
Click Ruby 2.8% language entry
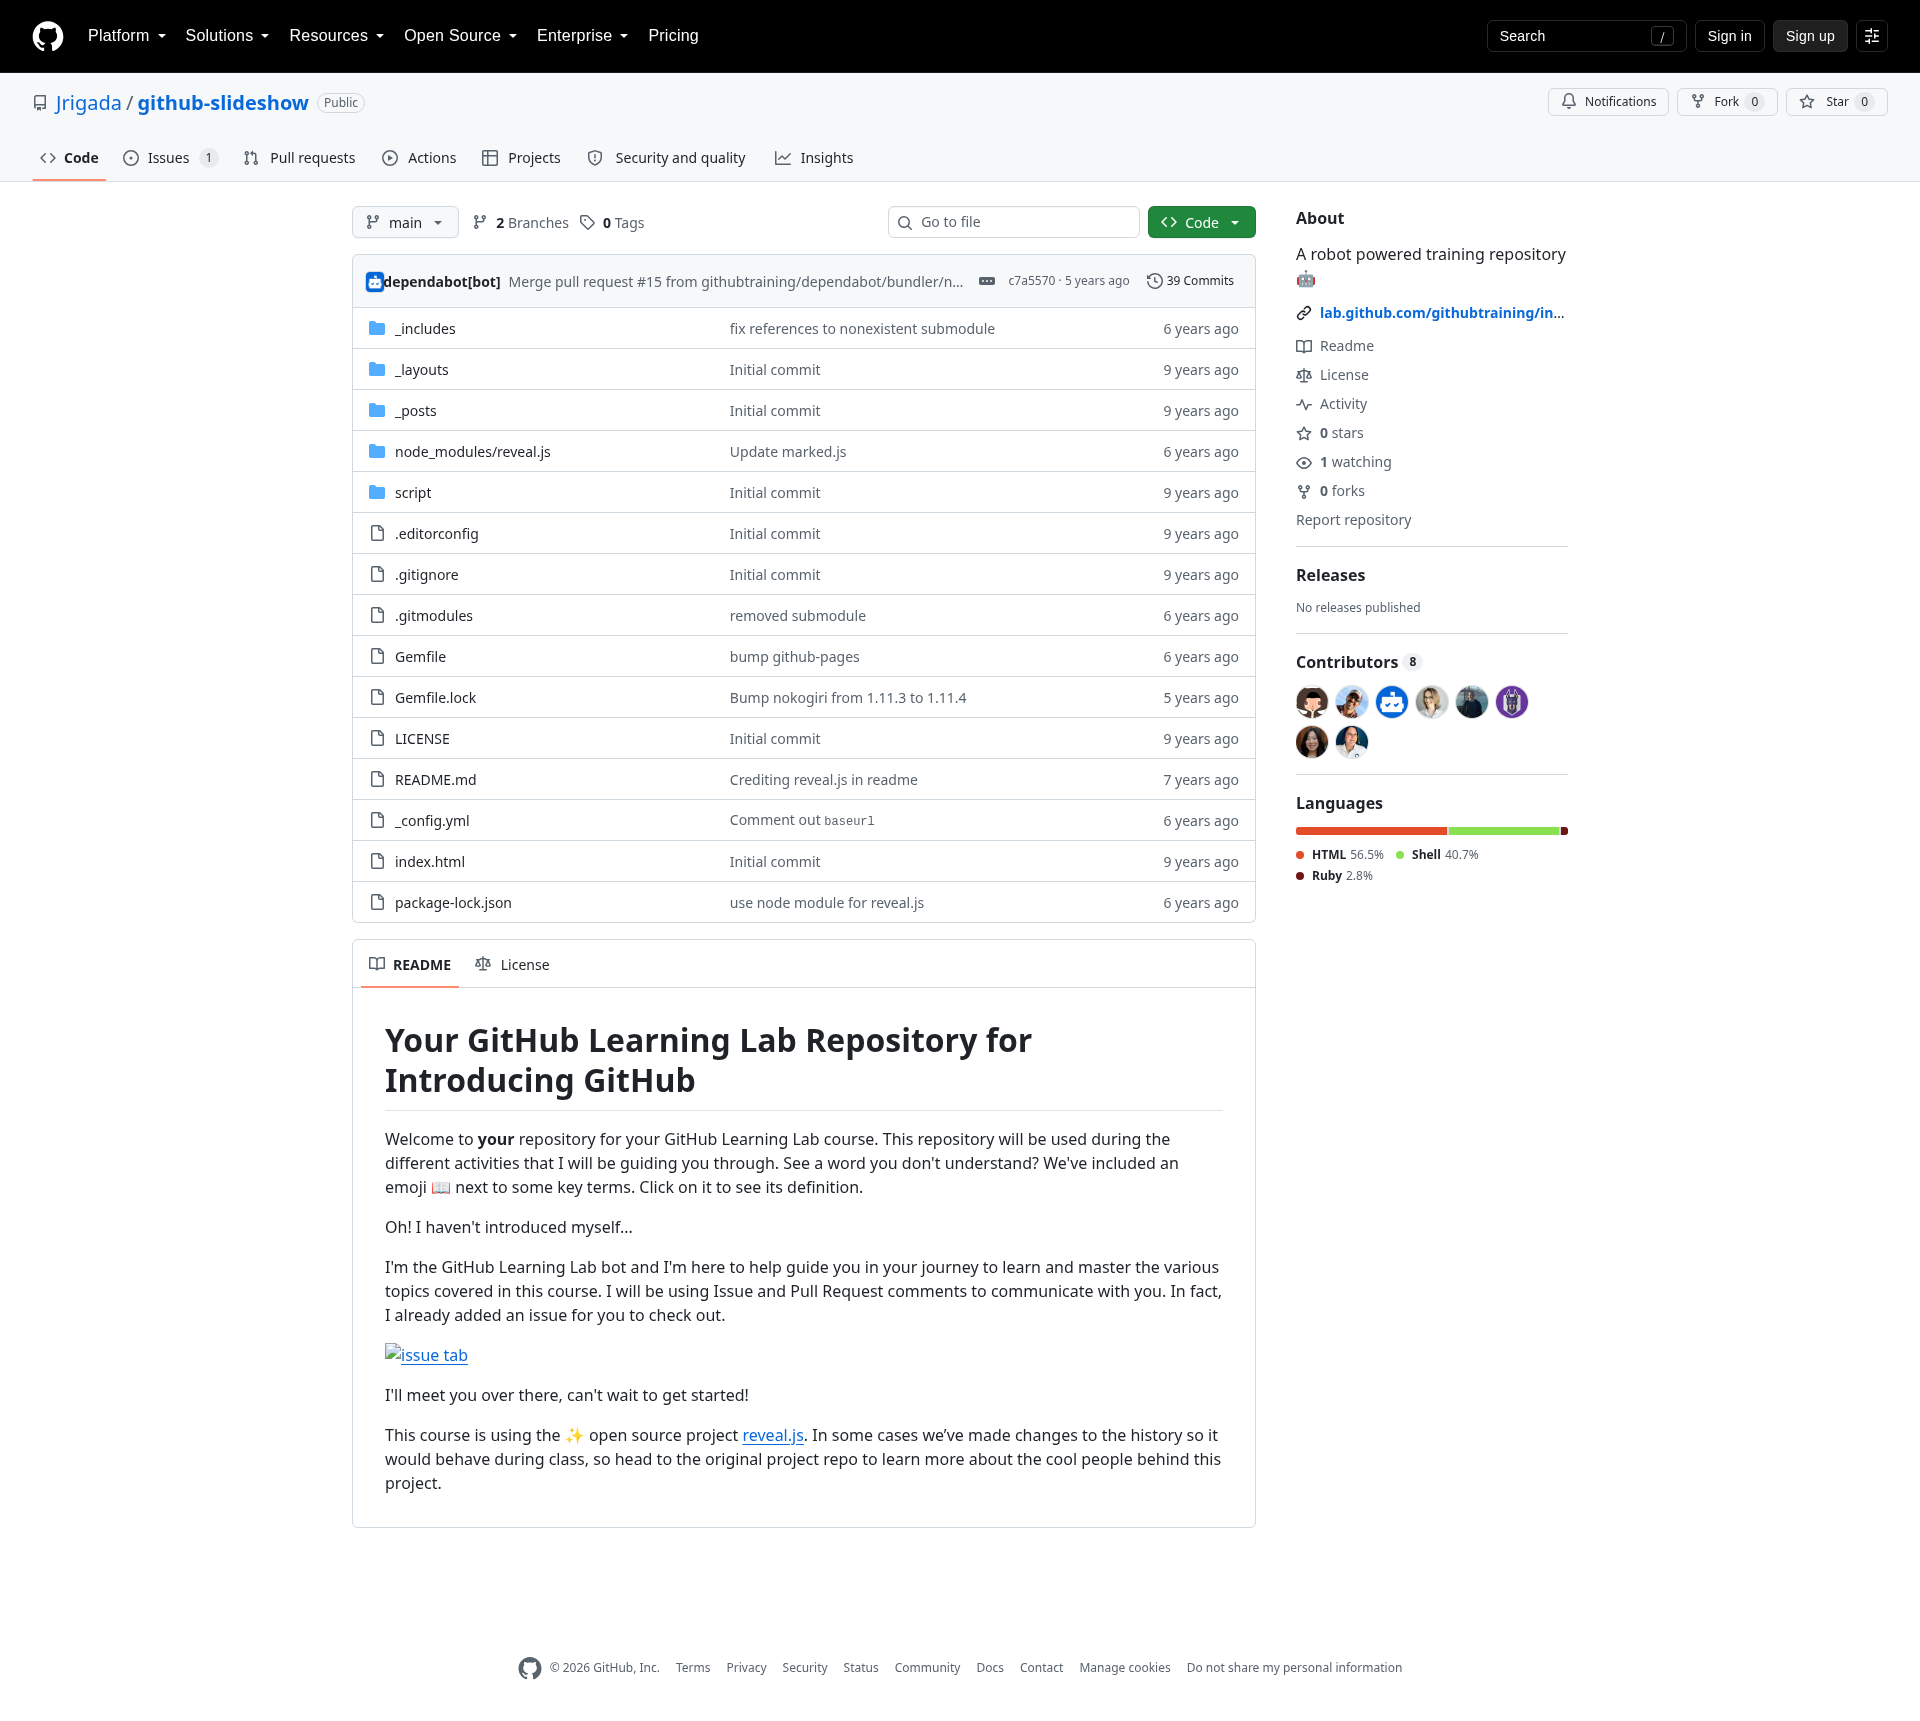[x=1335, y=876]
